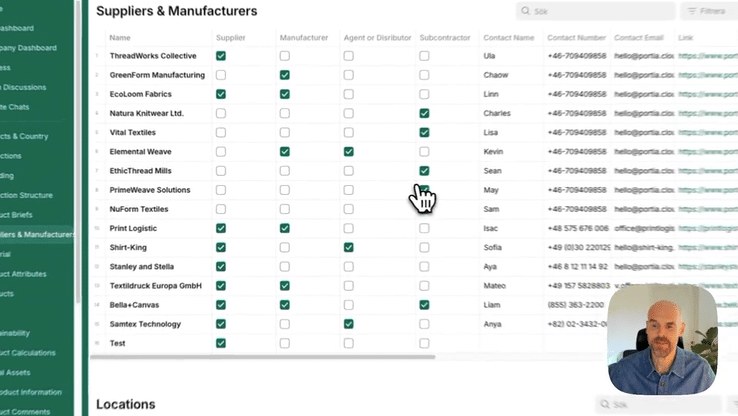The width and height of the screenshot is (738, 416).
Task: Check Manufacturer box for Natura Knitwear Ltd.
Action: tap(285, 113)
